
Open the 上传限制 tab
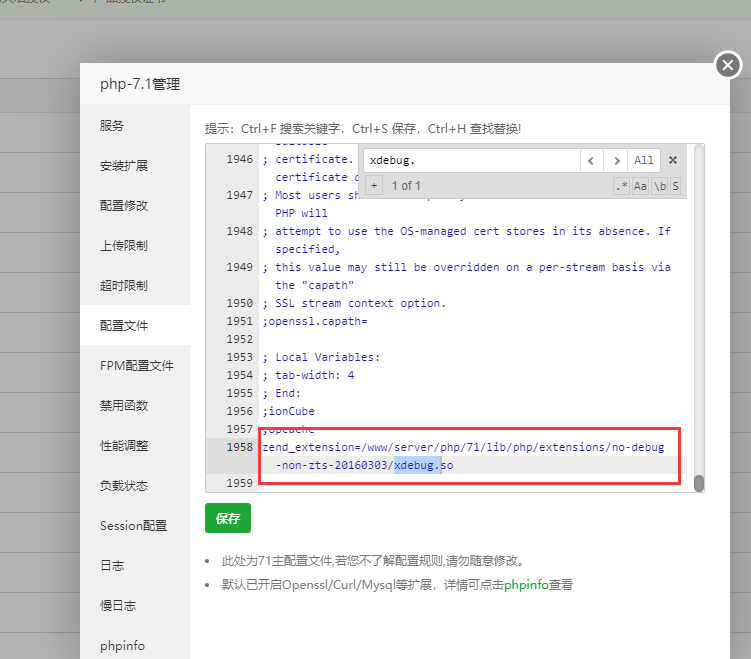pos(135,246)
